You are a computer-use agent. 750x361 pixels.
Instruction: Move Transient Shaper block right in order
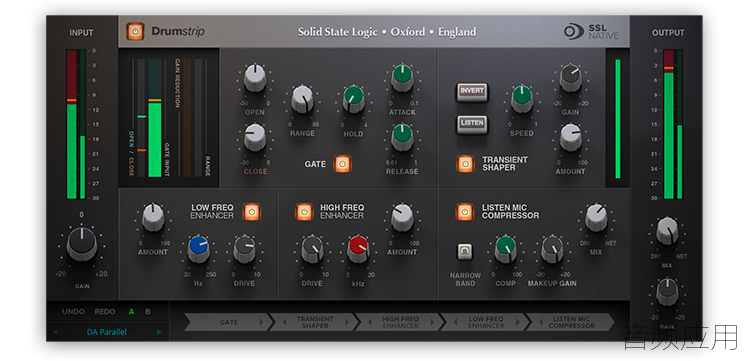click(347, 322)
